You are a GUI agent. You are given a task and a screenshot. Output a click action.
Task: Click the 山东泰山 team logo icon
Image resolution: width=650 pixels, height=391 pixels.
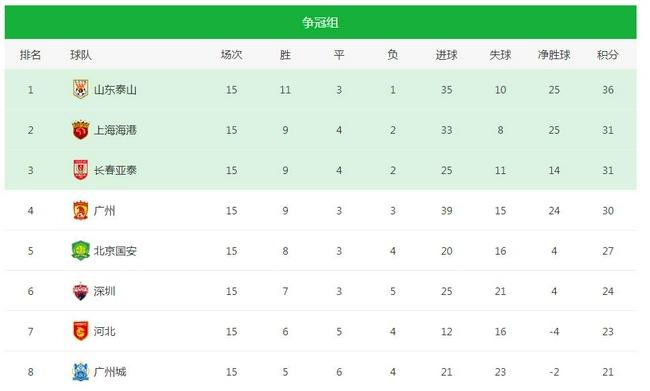80,89
